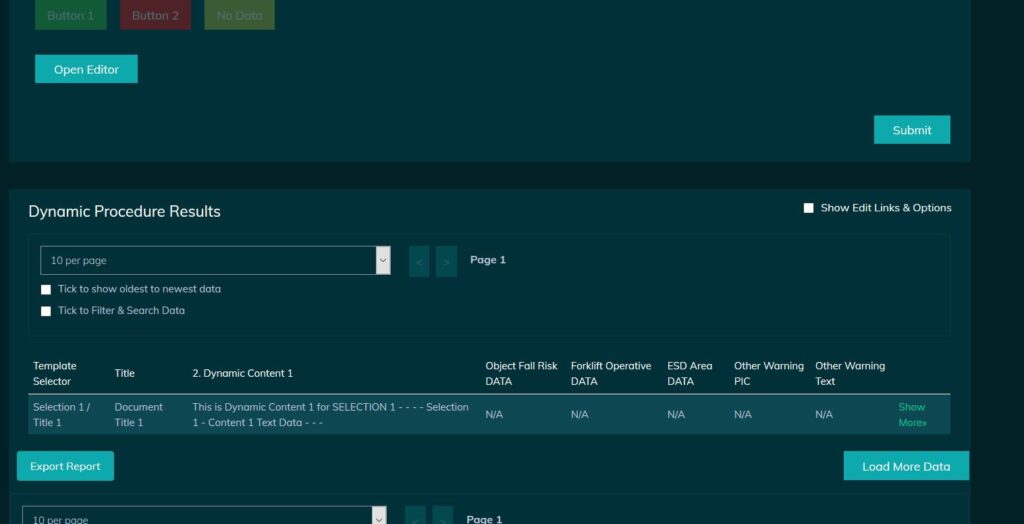The height and width of the screenshot is (524, 1024).
Task: Click the next page arrow in the bottom pagination
Action: (x=442, y=517)
